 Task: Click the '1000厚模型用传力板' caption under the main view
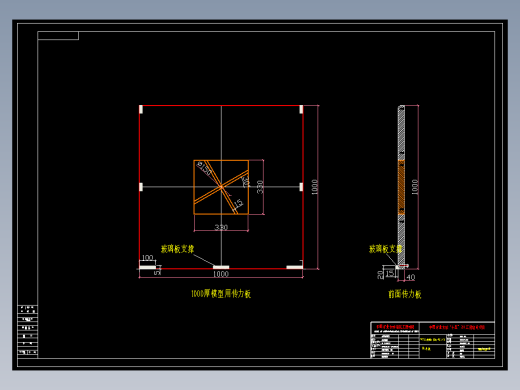point(221,294)
